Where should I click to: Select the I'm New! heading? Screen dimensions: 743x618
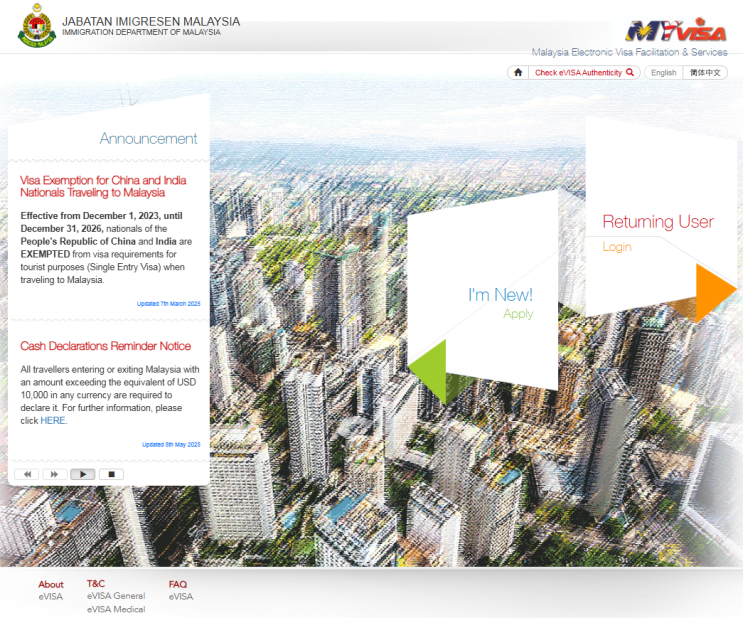500,295
